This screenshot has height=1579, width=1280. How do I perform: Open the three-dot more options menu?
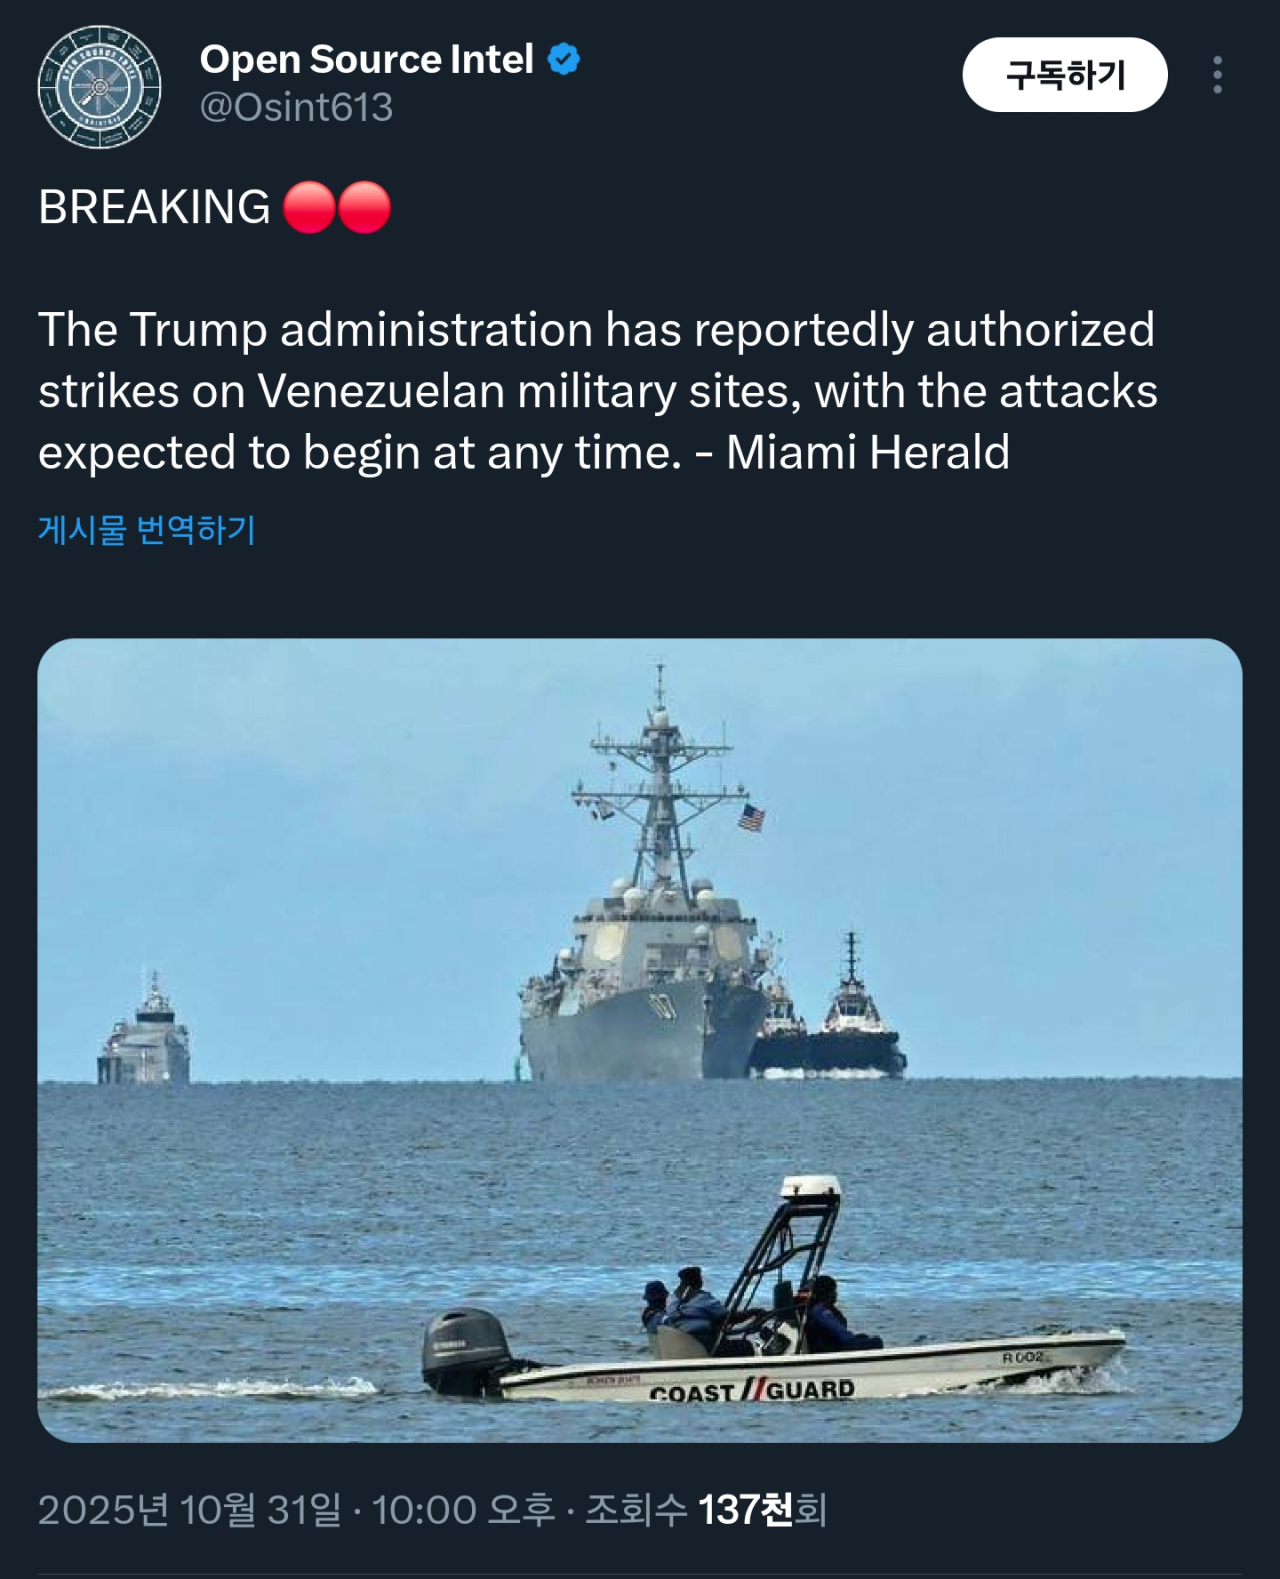click(x=1217, y=75)
